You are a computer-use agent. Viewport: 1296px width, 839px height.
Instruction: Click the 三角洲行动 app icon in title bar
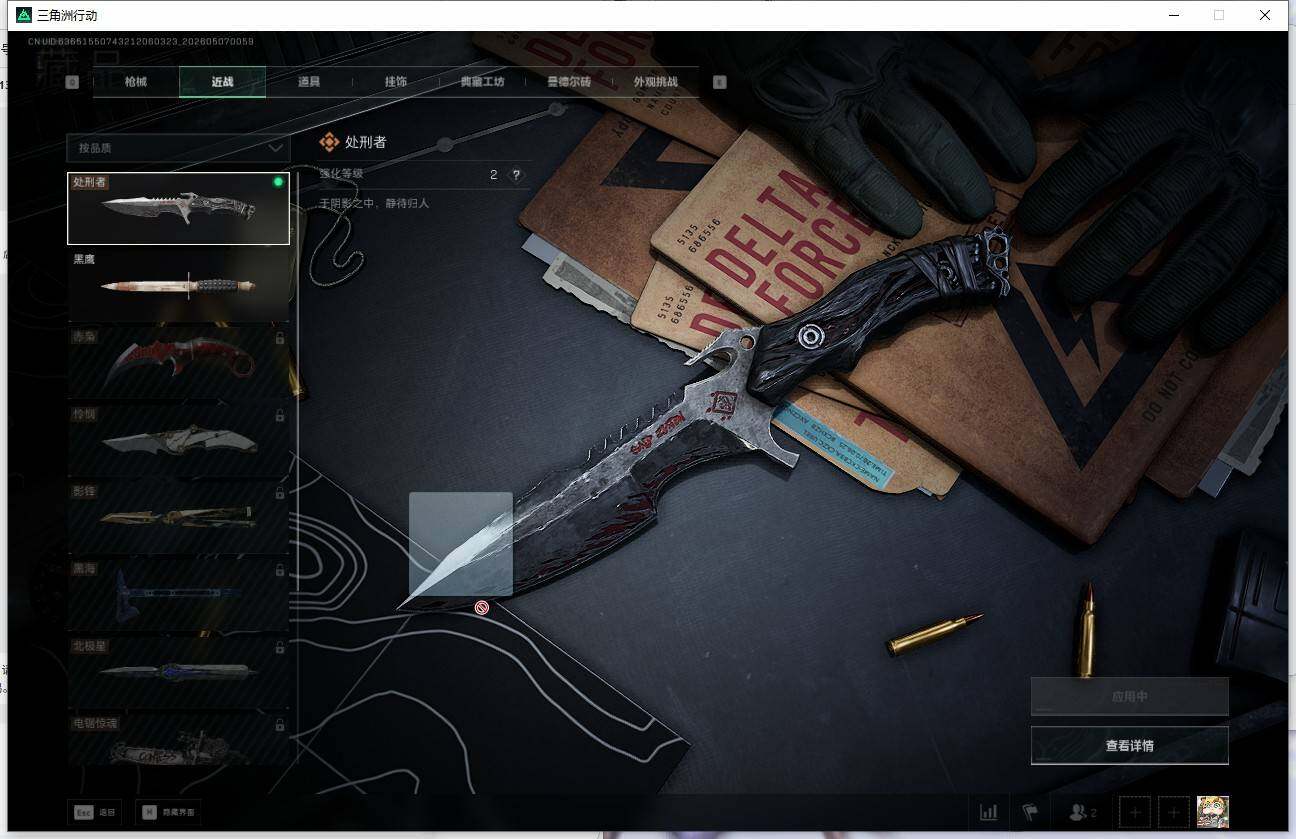[x=23, y=15]
